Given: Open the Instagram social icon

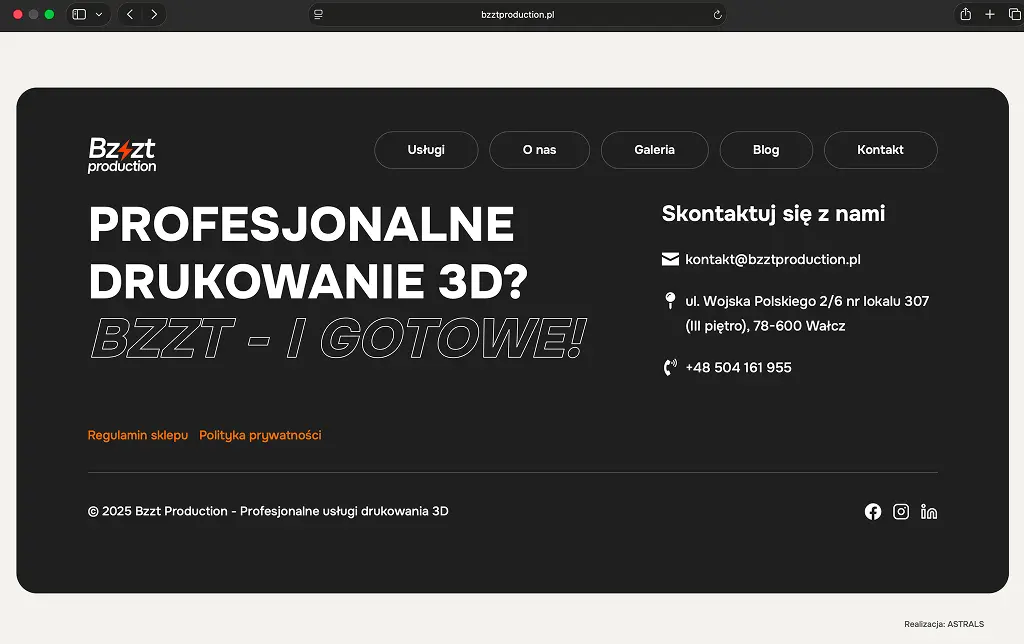Looking at the screenshot, I should point(901,511).
